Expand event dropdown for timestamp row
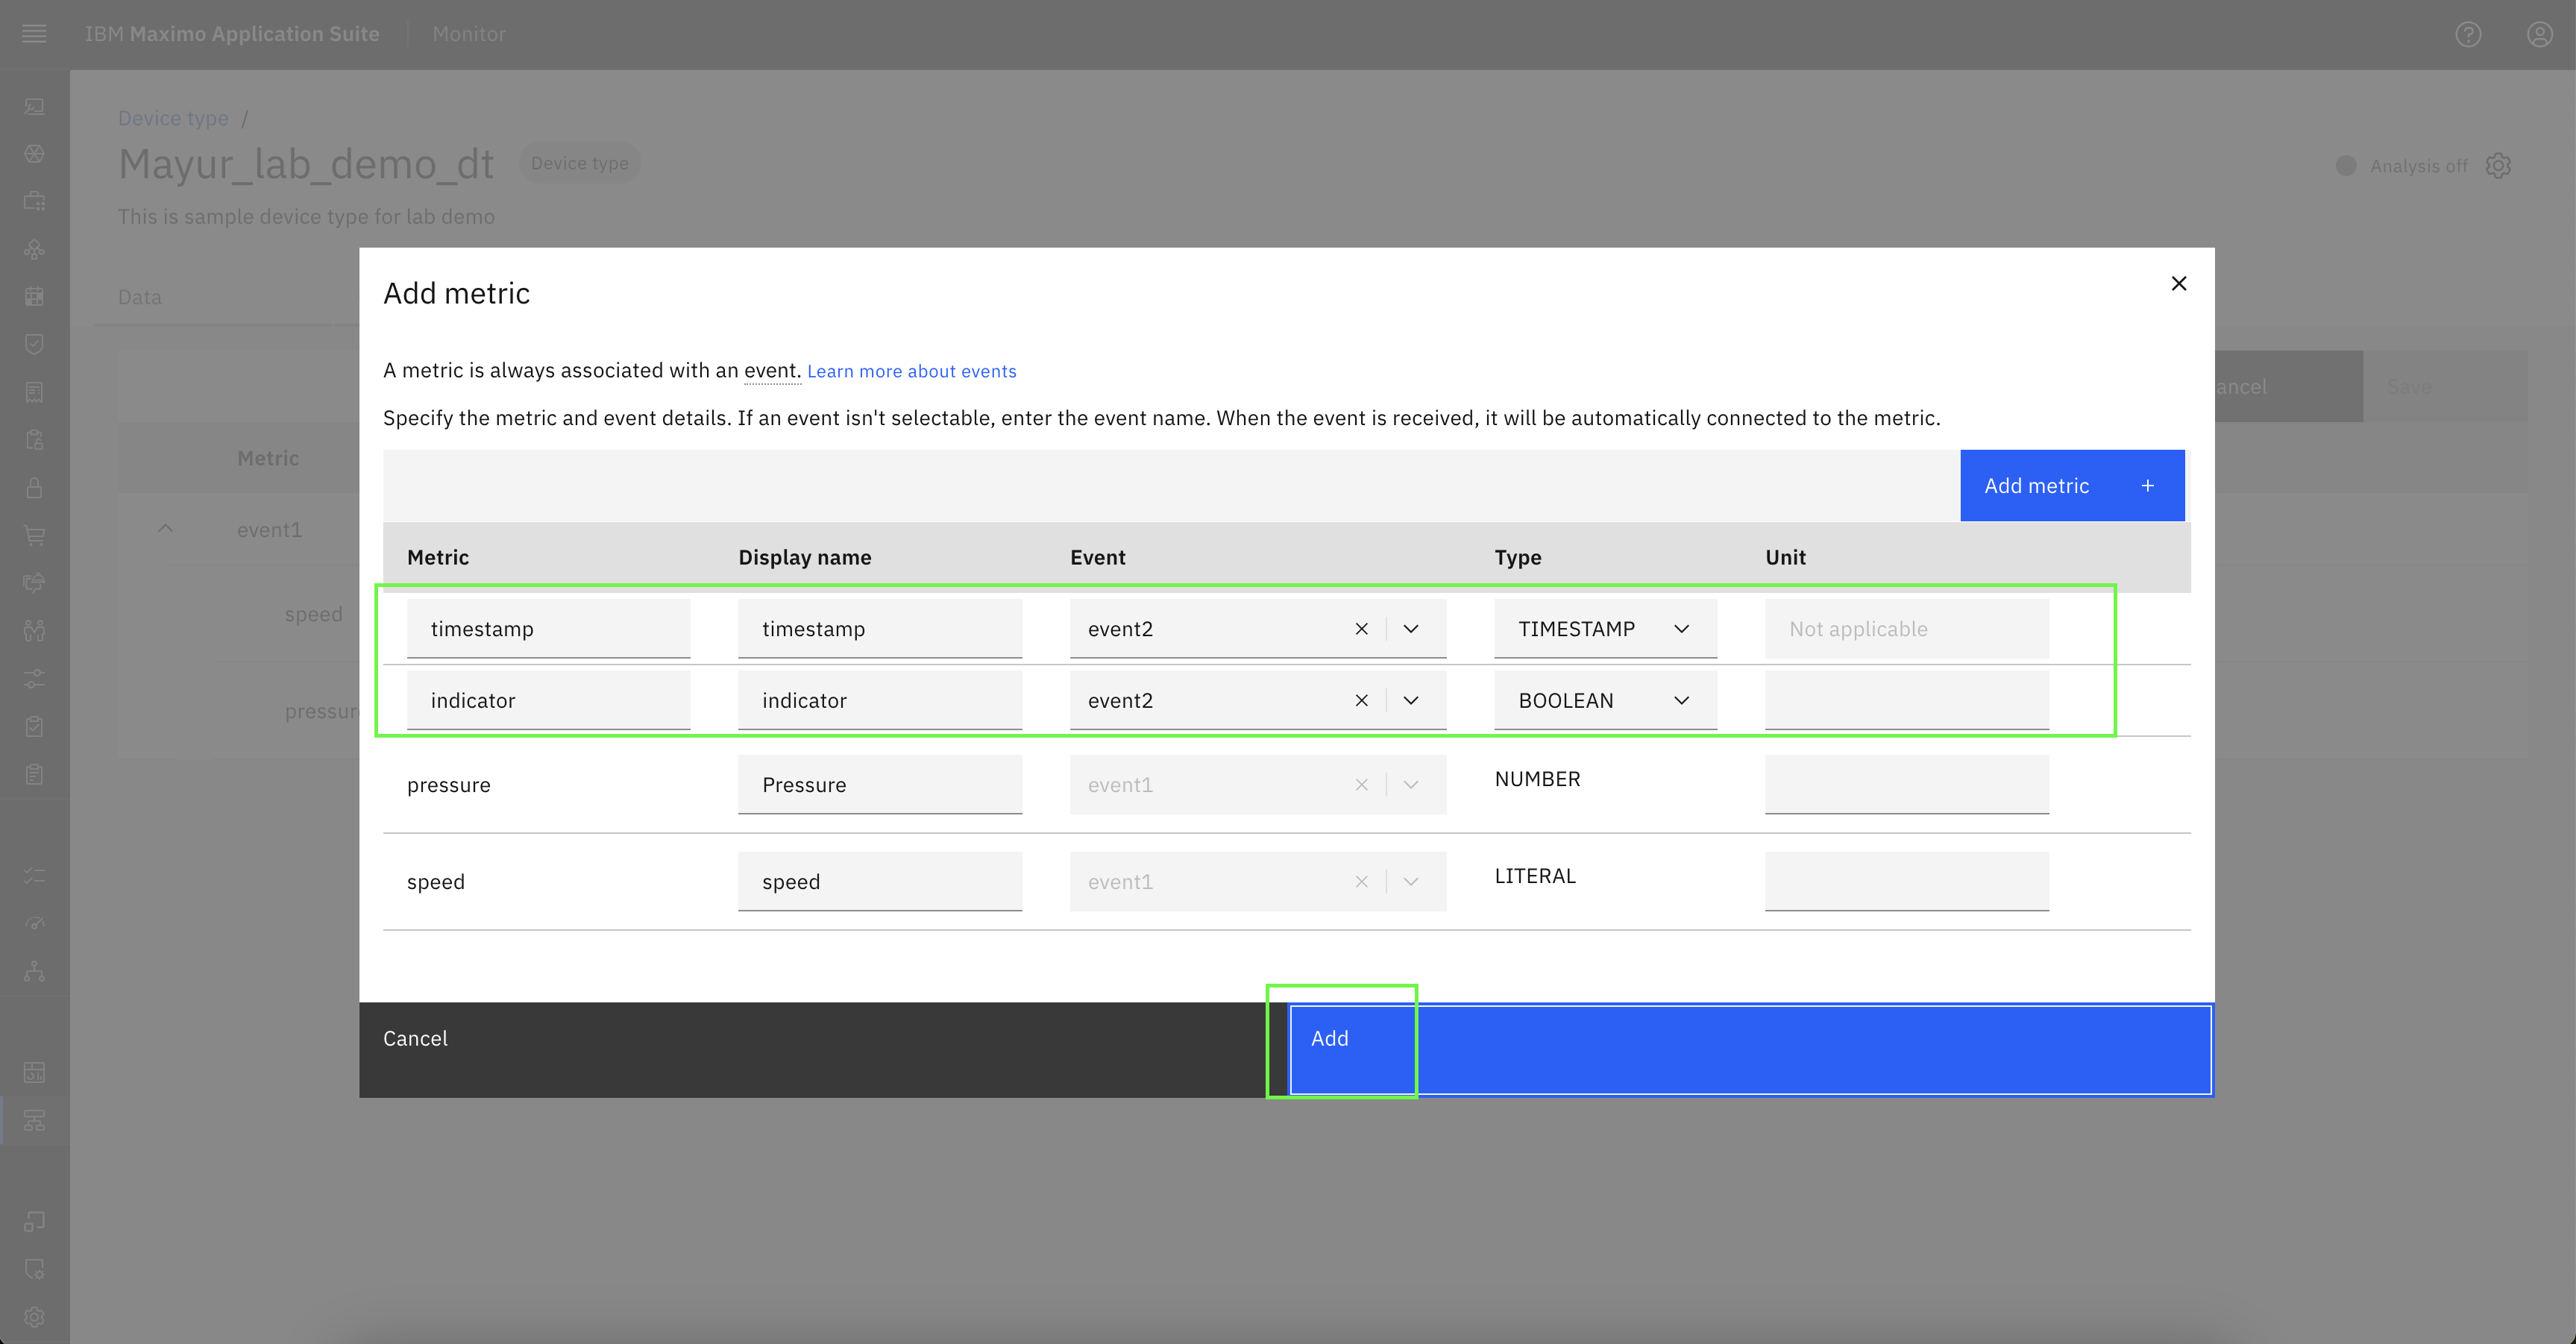 [x=1411, y=629]
